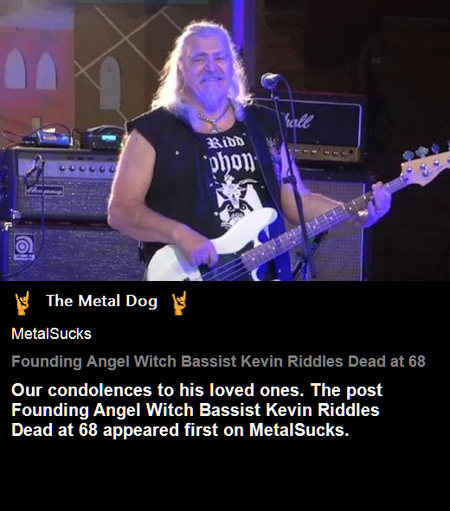Open the gray Angel Witch bassist headline
450x511 pixels.
[218, 361]
